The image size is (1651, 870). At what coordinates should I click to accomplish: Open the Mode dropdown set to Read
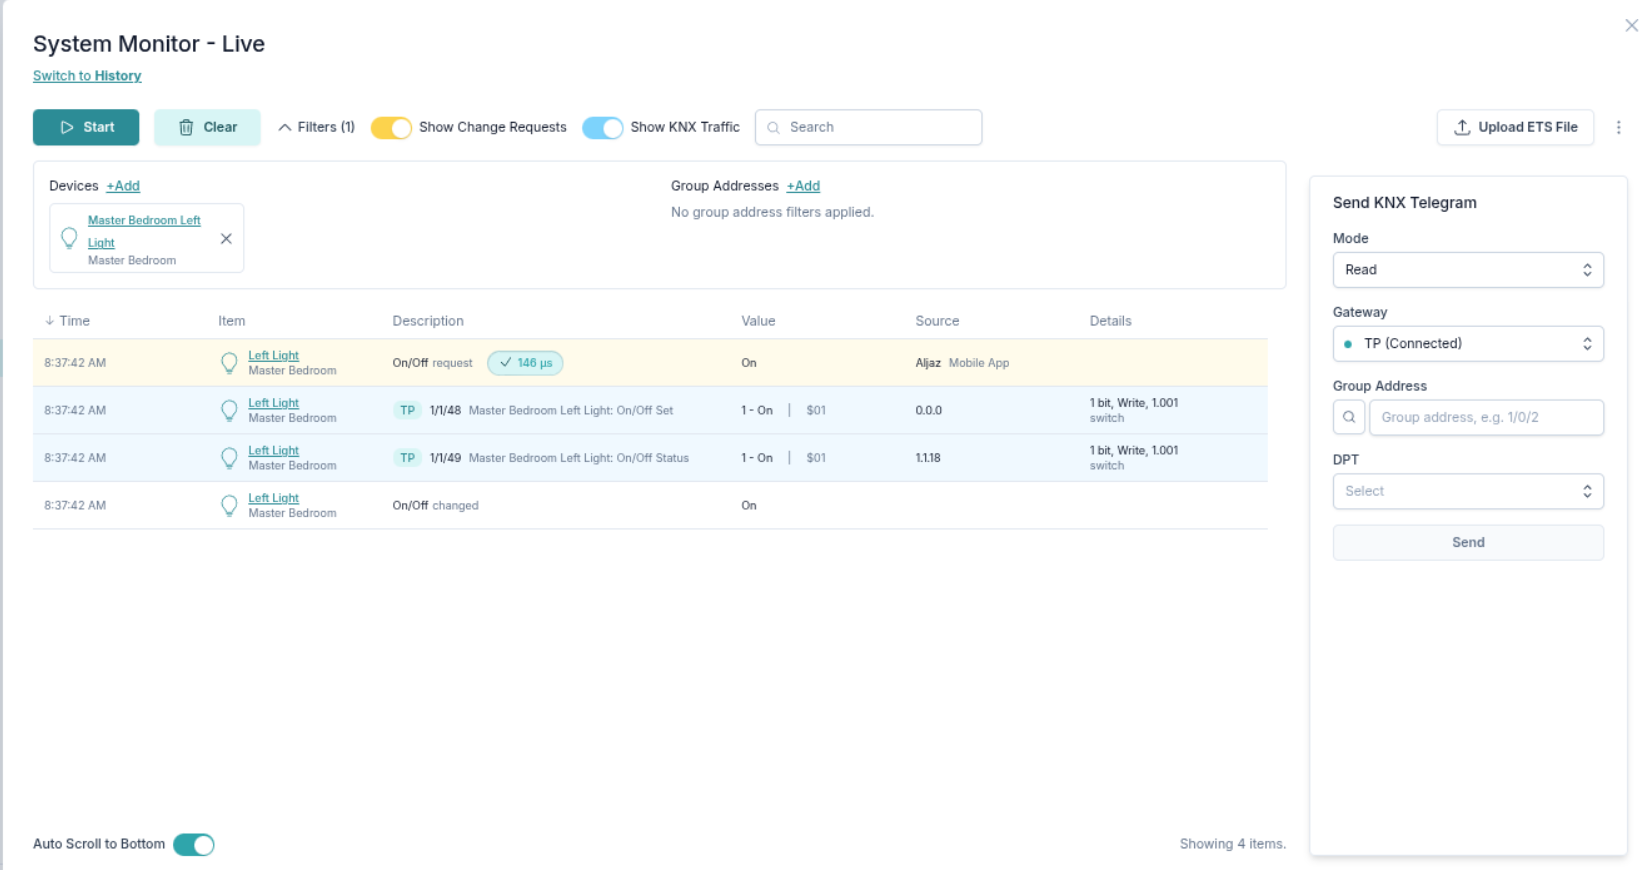click(1467, 270)
